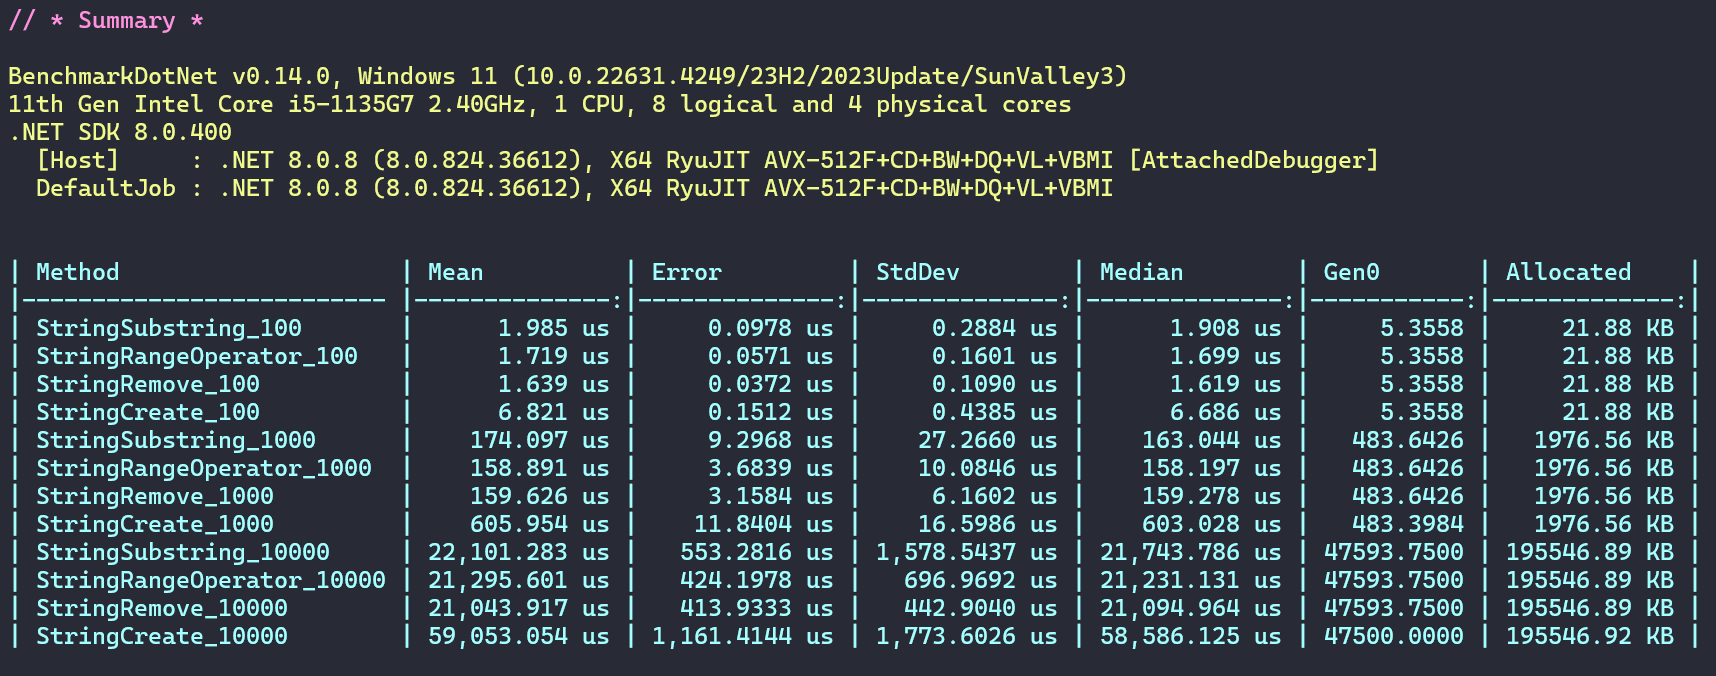The height and width of the screenshot is (676, 1716).
Task: Click StdDev value 0.2884 us
Action: point(995,328)
